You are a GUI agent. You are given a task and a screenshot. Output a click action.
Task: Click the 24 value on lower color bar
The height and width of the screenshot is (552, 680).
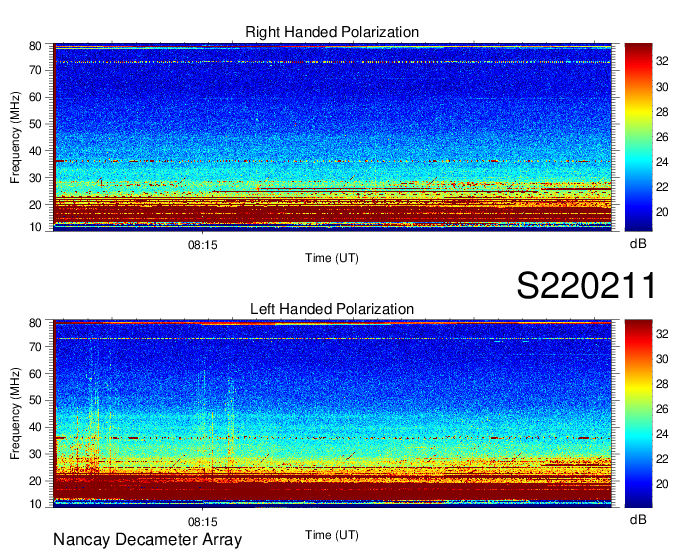click(662, 434)
